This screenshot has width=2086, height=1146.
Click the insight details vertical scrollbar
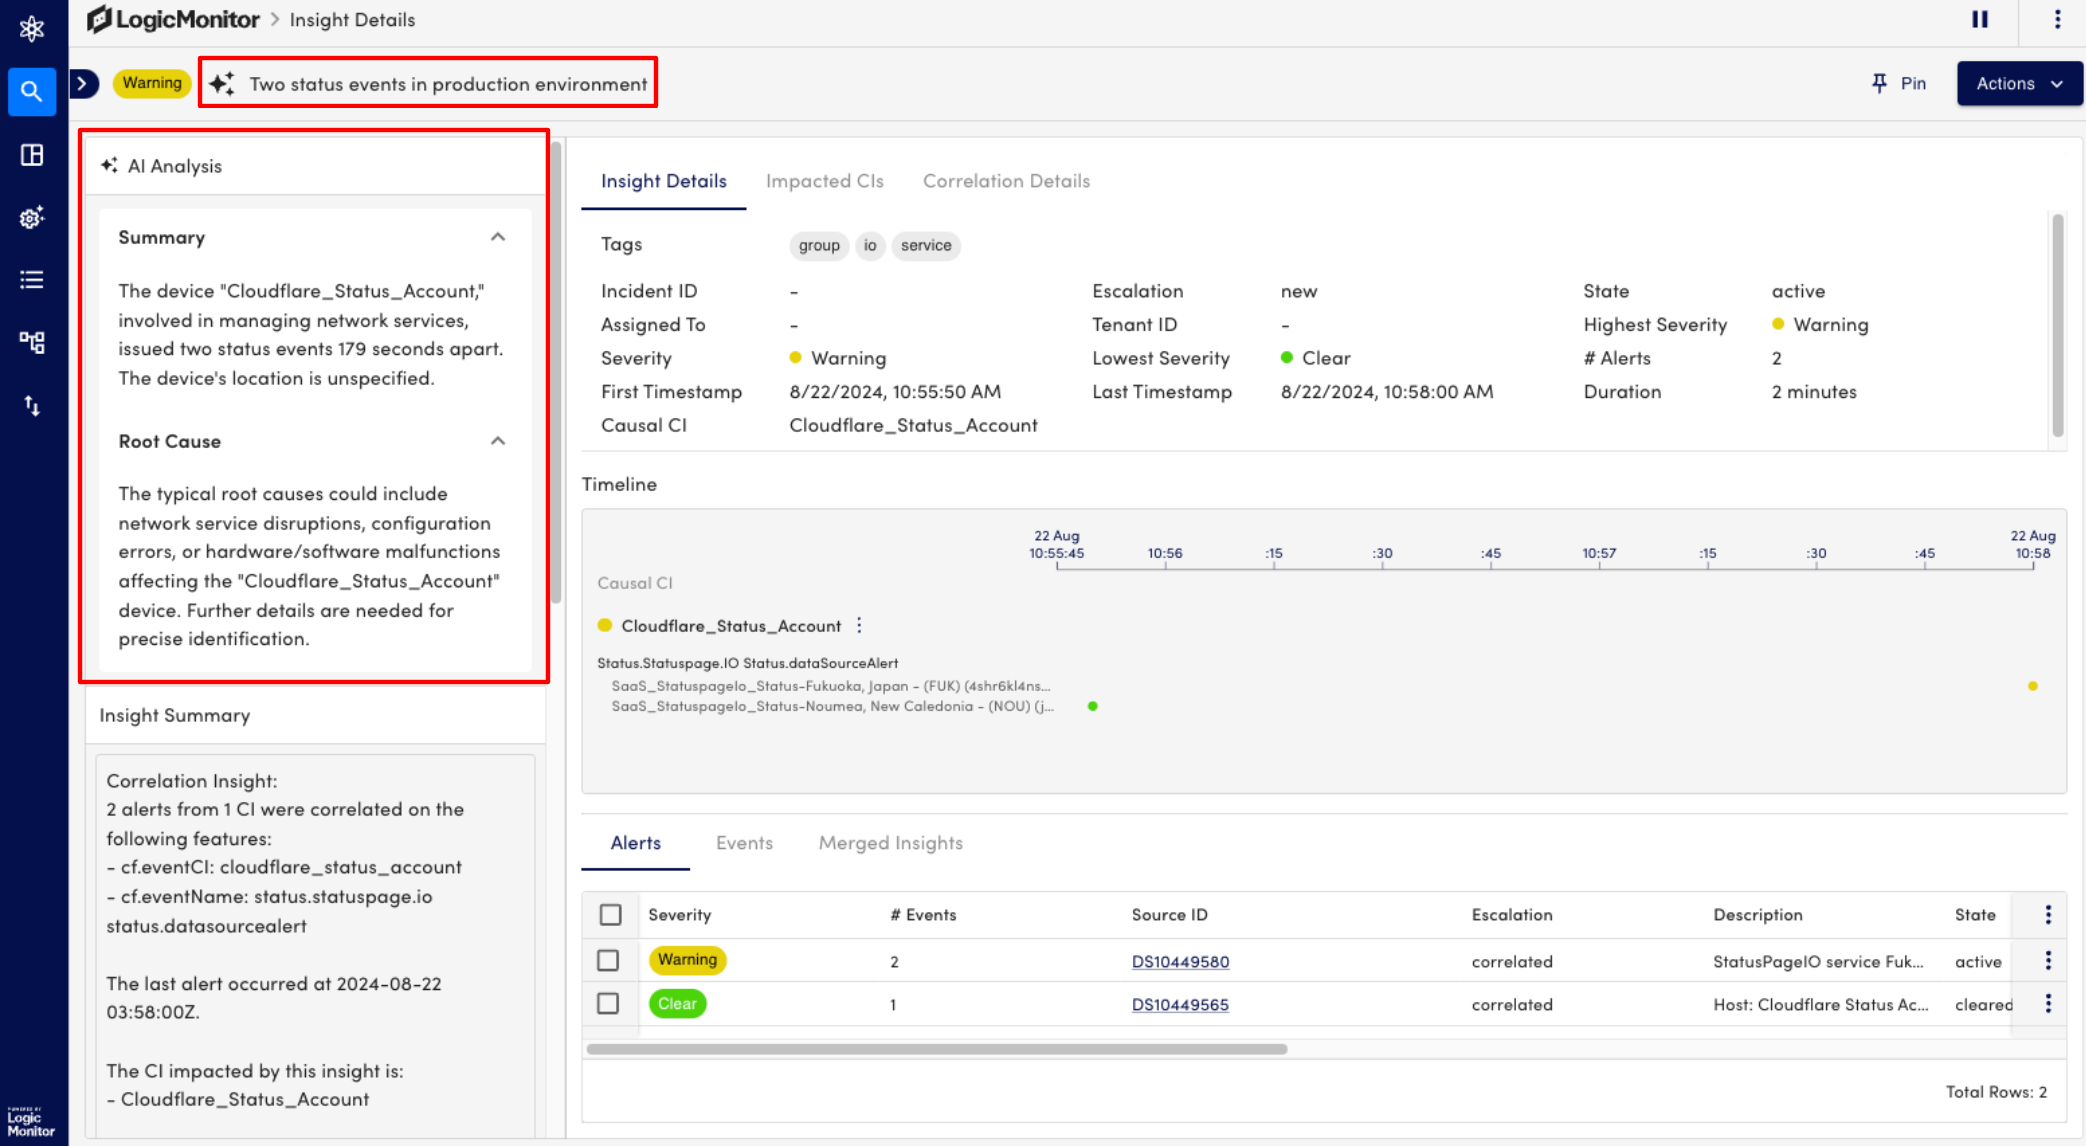coord(2057,325)
